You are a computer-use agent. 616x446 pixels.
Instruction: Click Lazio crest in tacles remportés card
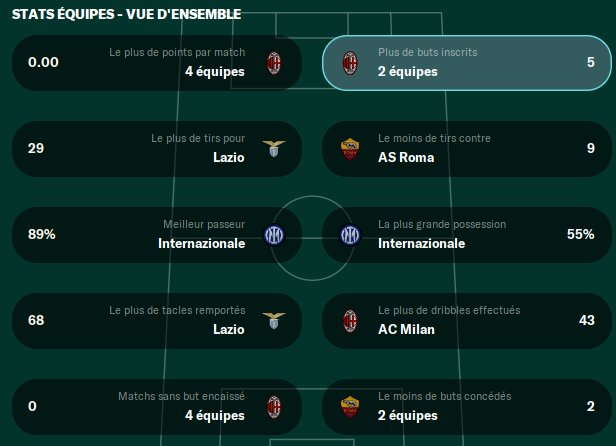[274, 321]
